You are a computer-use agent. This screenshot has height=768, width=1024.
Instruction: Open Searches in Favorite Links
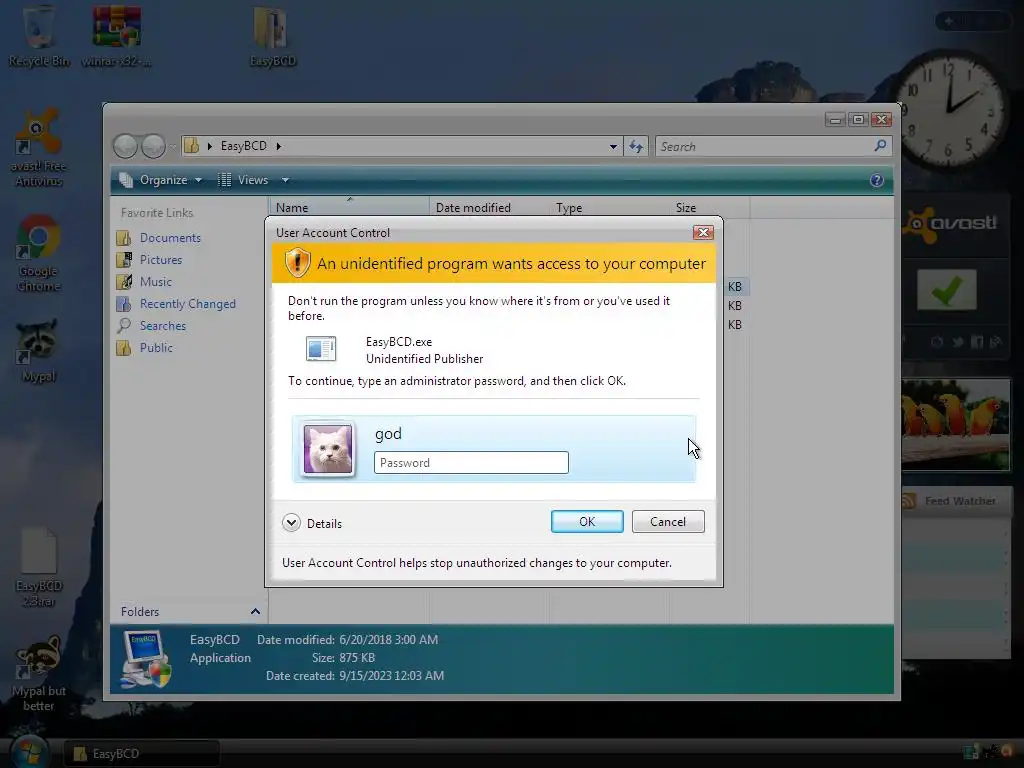click(x=163, y=326)
